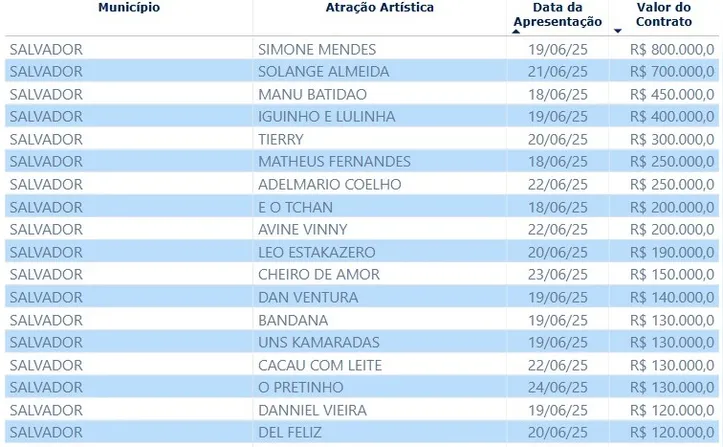This screenshot has width=723, height=447.
Task: Click the IGUINHO E LULINHA entry
Action: click(x=326, y=116)
